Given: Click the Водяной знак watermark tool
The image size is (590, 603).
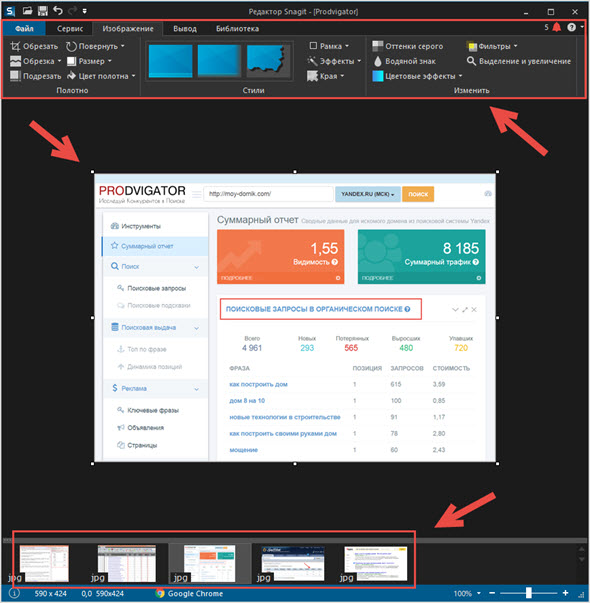Looking at the screenshot, I should (x=405, y=61).
